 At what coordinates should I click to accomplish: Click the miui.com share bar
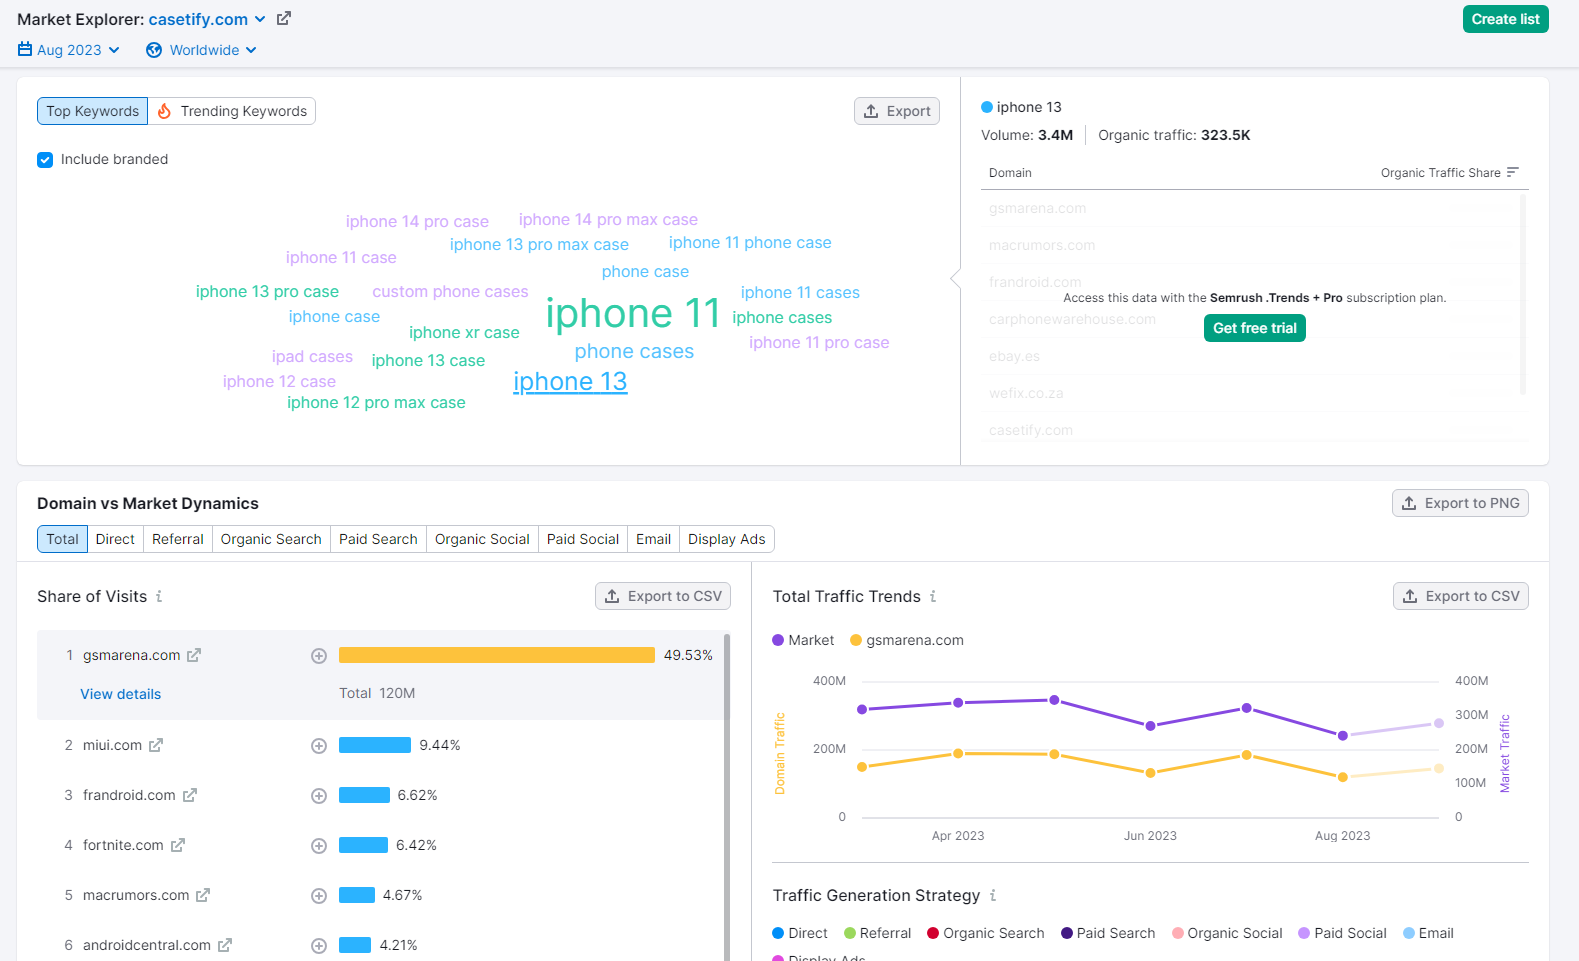(375, 745)
